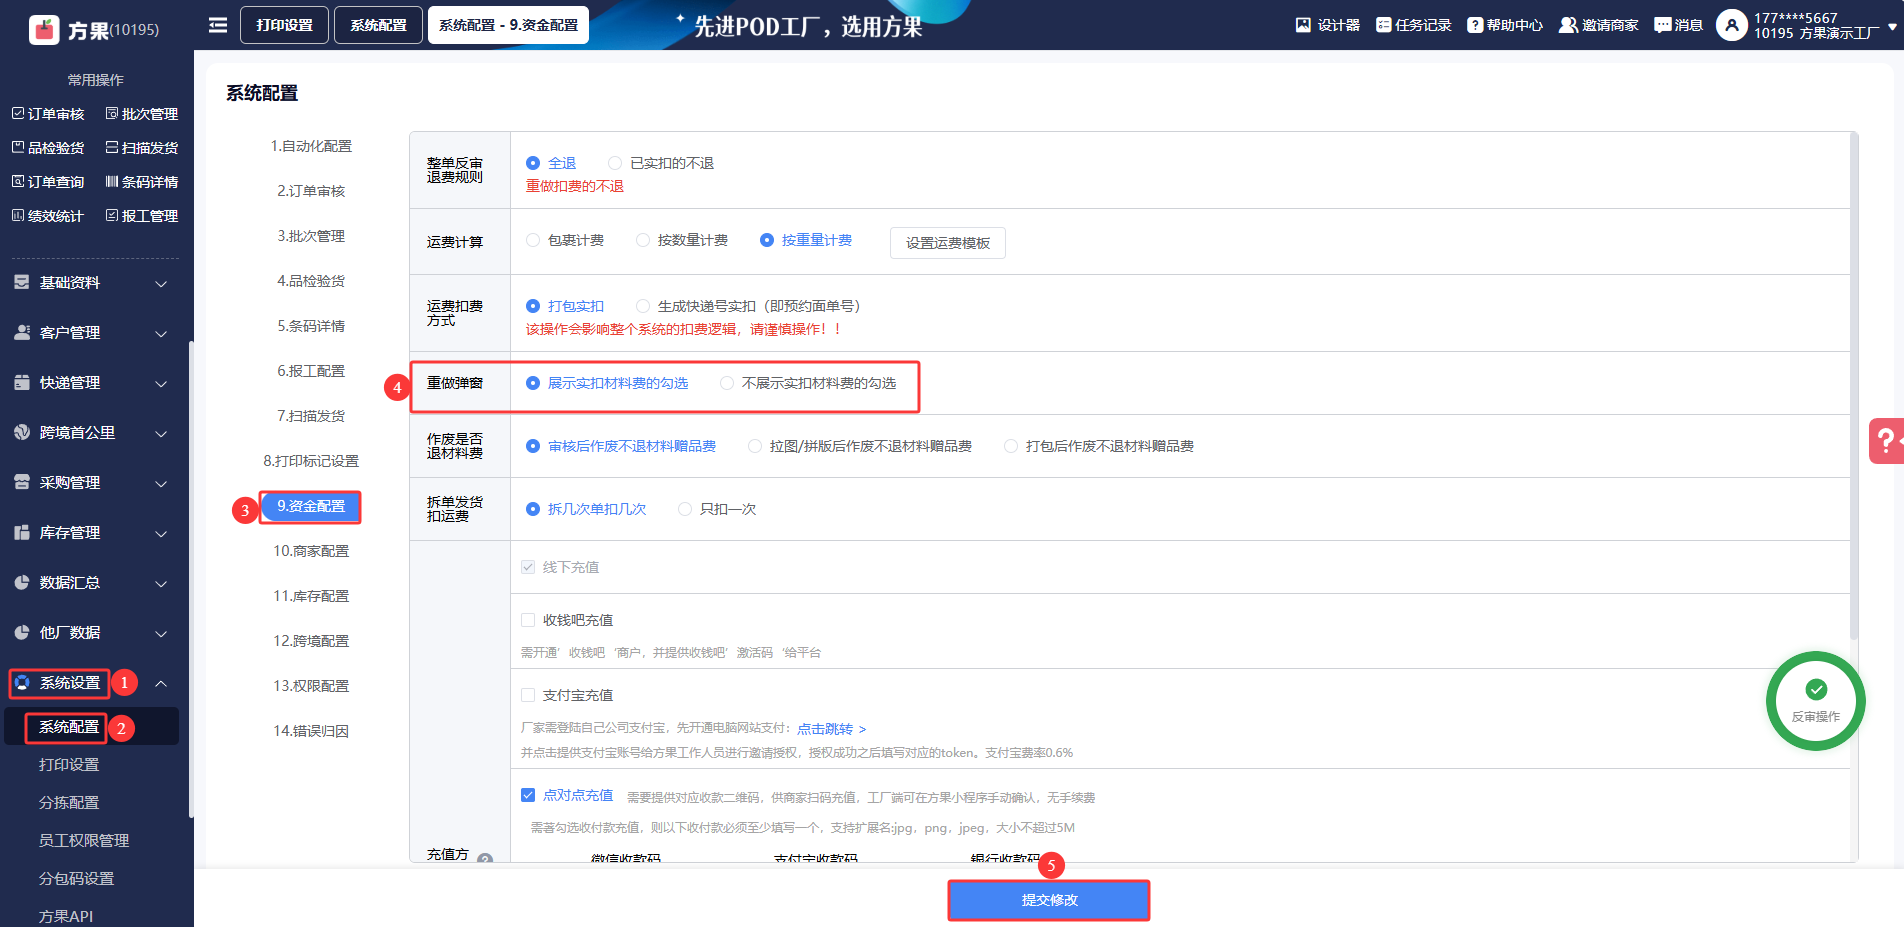Screen dimensions: 1904x927
Task: Select 只扣一次 shipping deduction radio
Action: coord(685,509)
